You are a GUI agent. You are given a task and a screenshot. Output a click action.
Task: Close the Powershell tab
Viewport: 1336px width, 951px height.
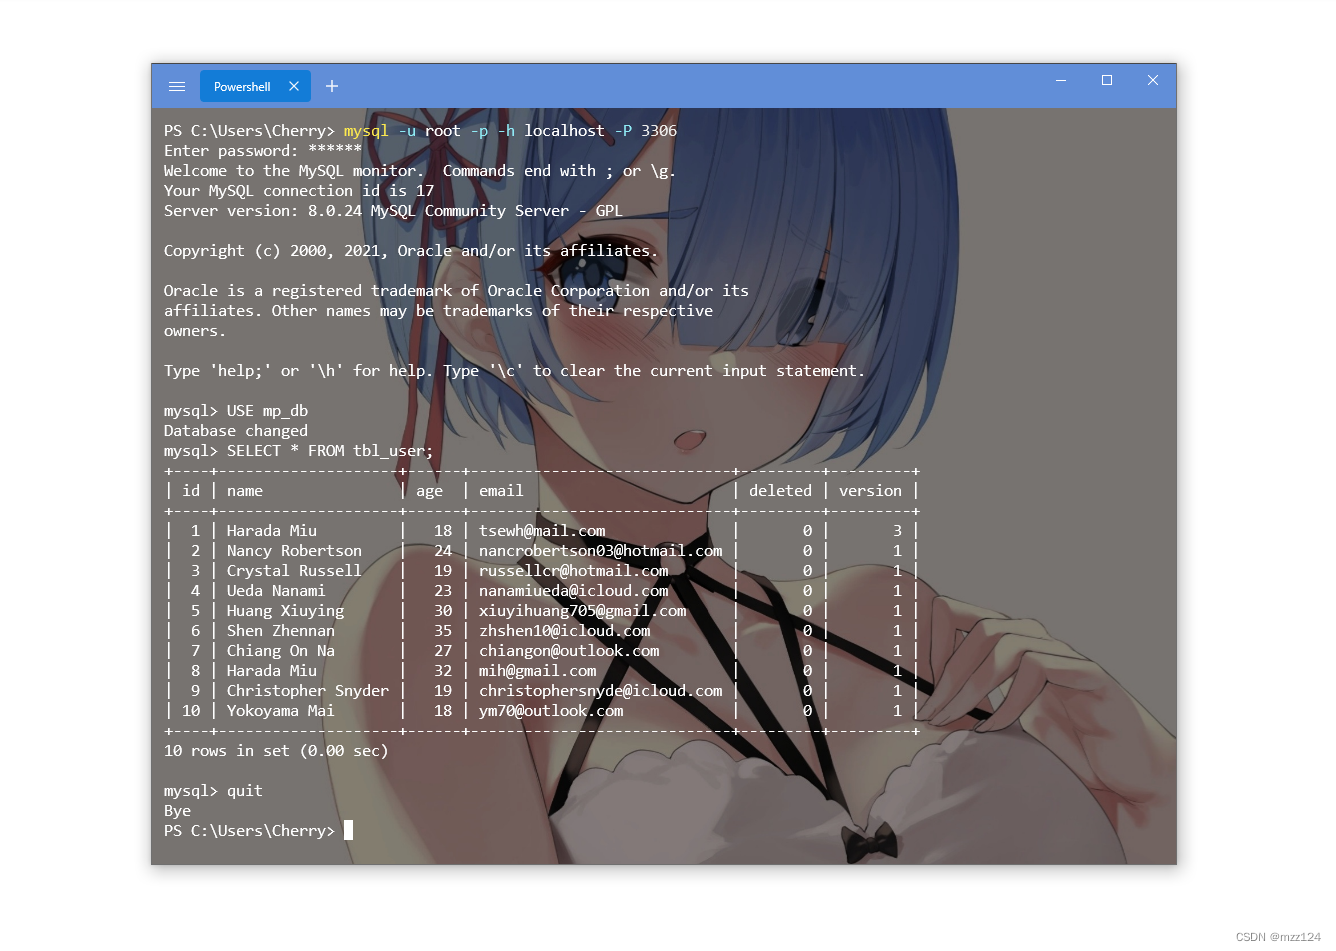(294, 87)
